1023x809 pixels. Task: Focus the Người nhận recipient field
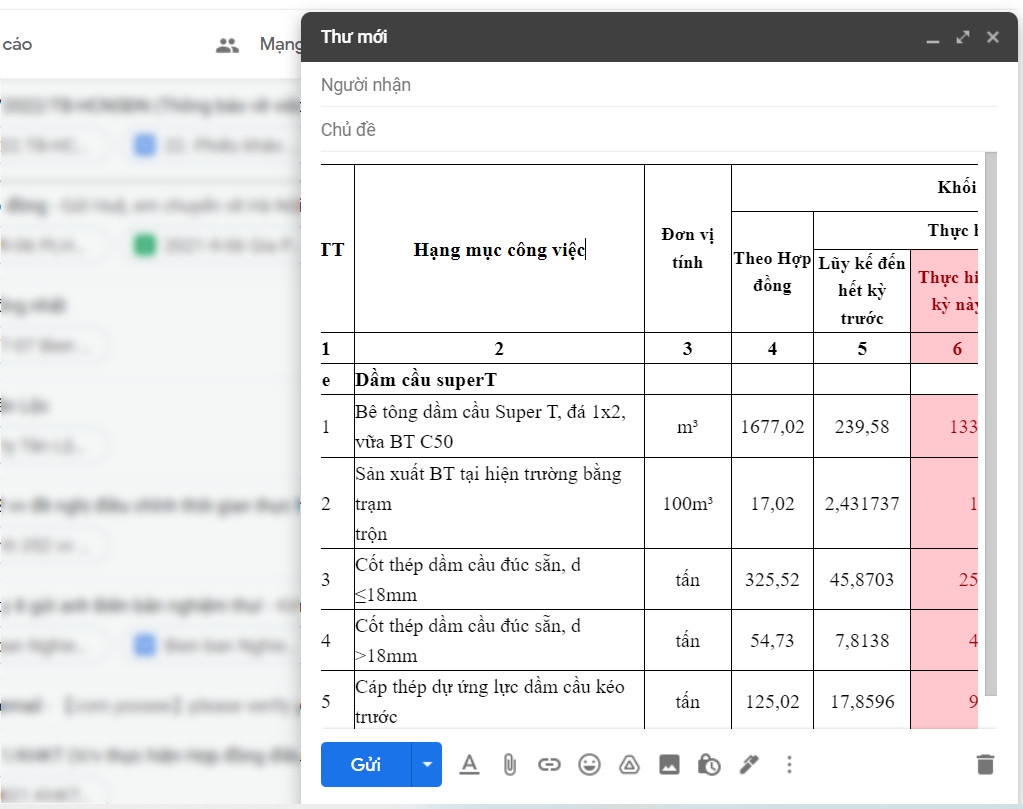point(659,85)
